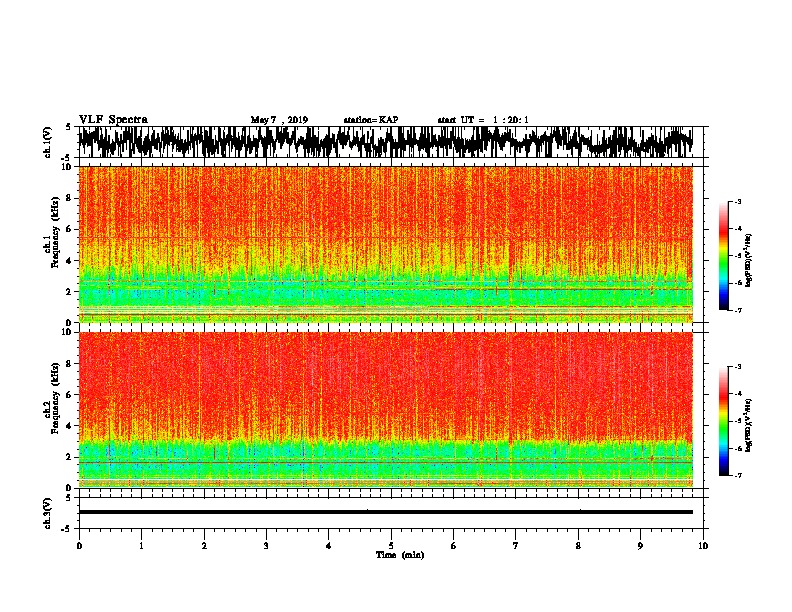The height and width of the screenshot is (612, 792).
Task: Click the "9" tick on the time axis
Action: pos(640,546)
